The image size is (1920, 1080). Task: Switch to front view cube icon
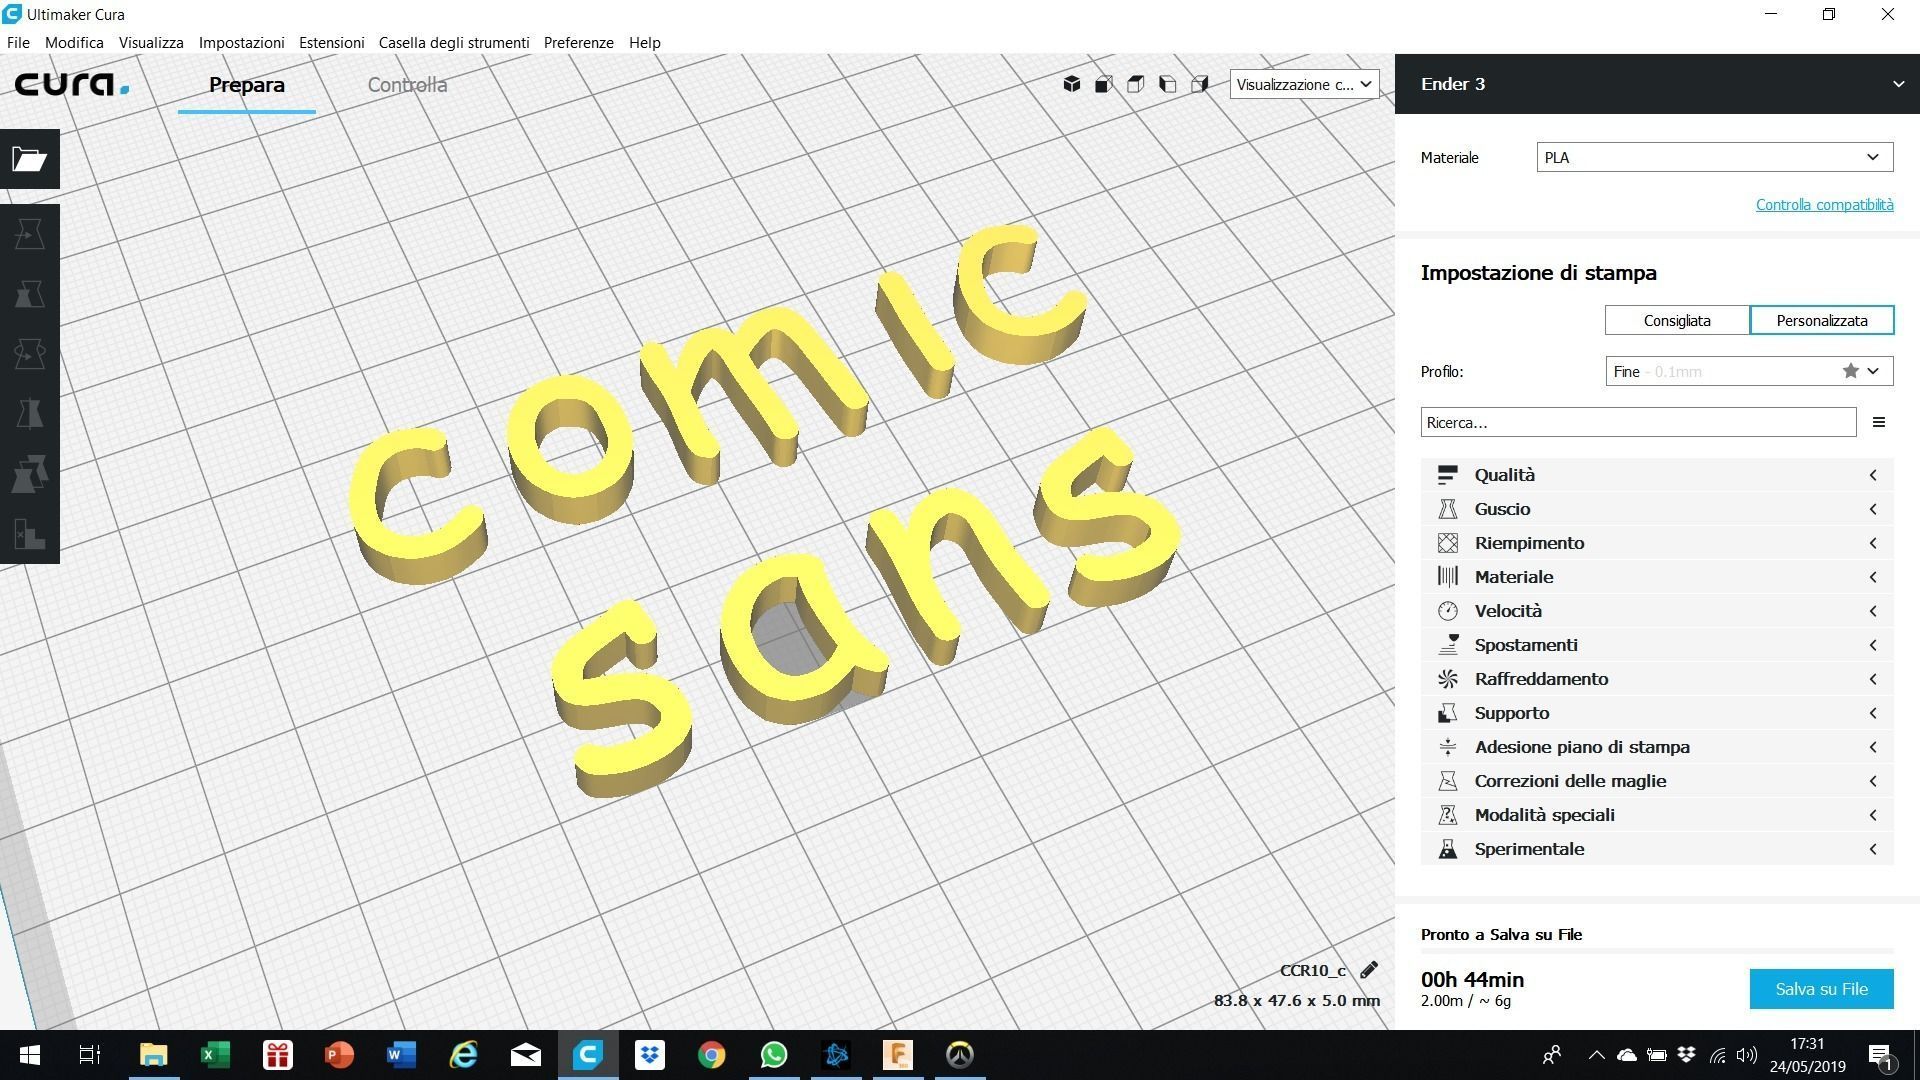[1104, 84]
